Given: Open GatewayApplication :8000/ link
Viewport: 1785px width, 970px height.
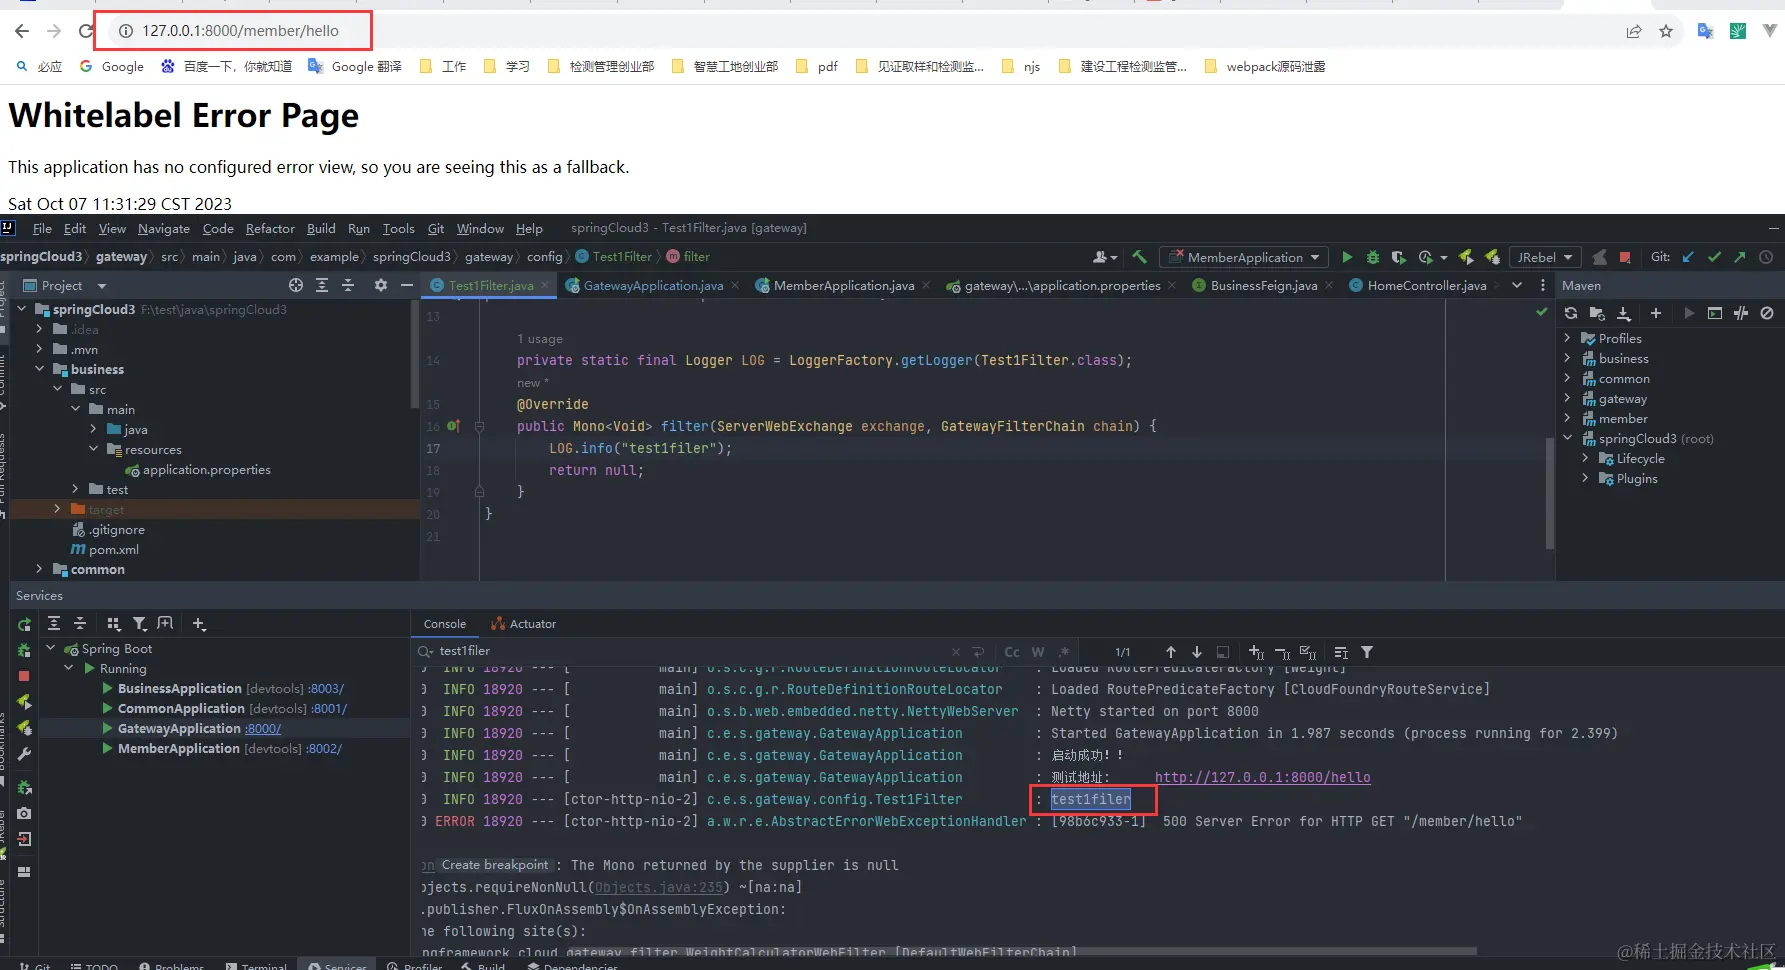Looking at the screenshot, I should pyautogui.click(x=263, y=728).
